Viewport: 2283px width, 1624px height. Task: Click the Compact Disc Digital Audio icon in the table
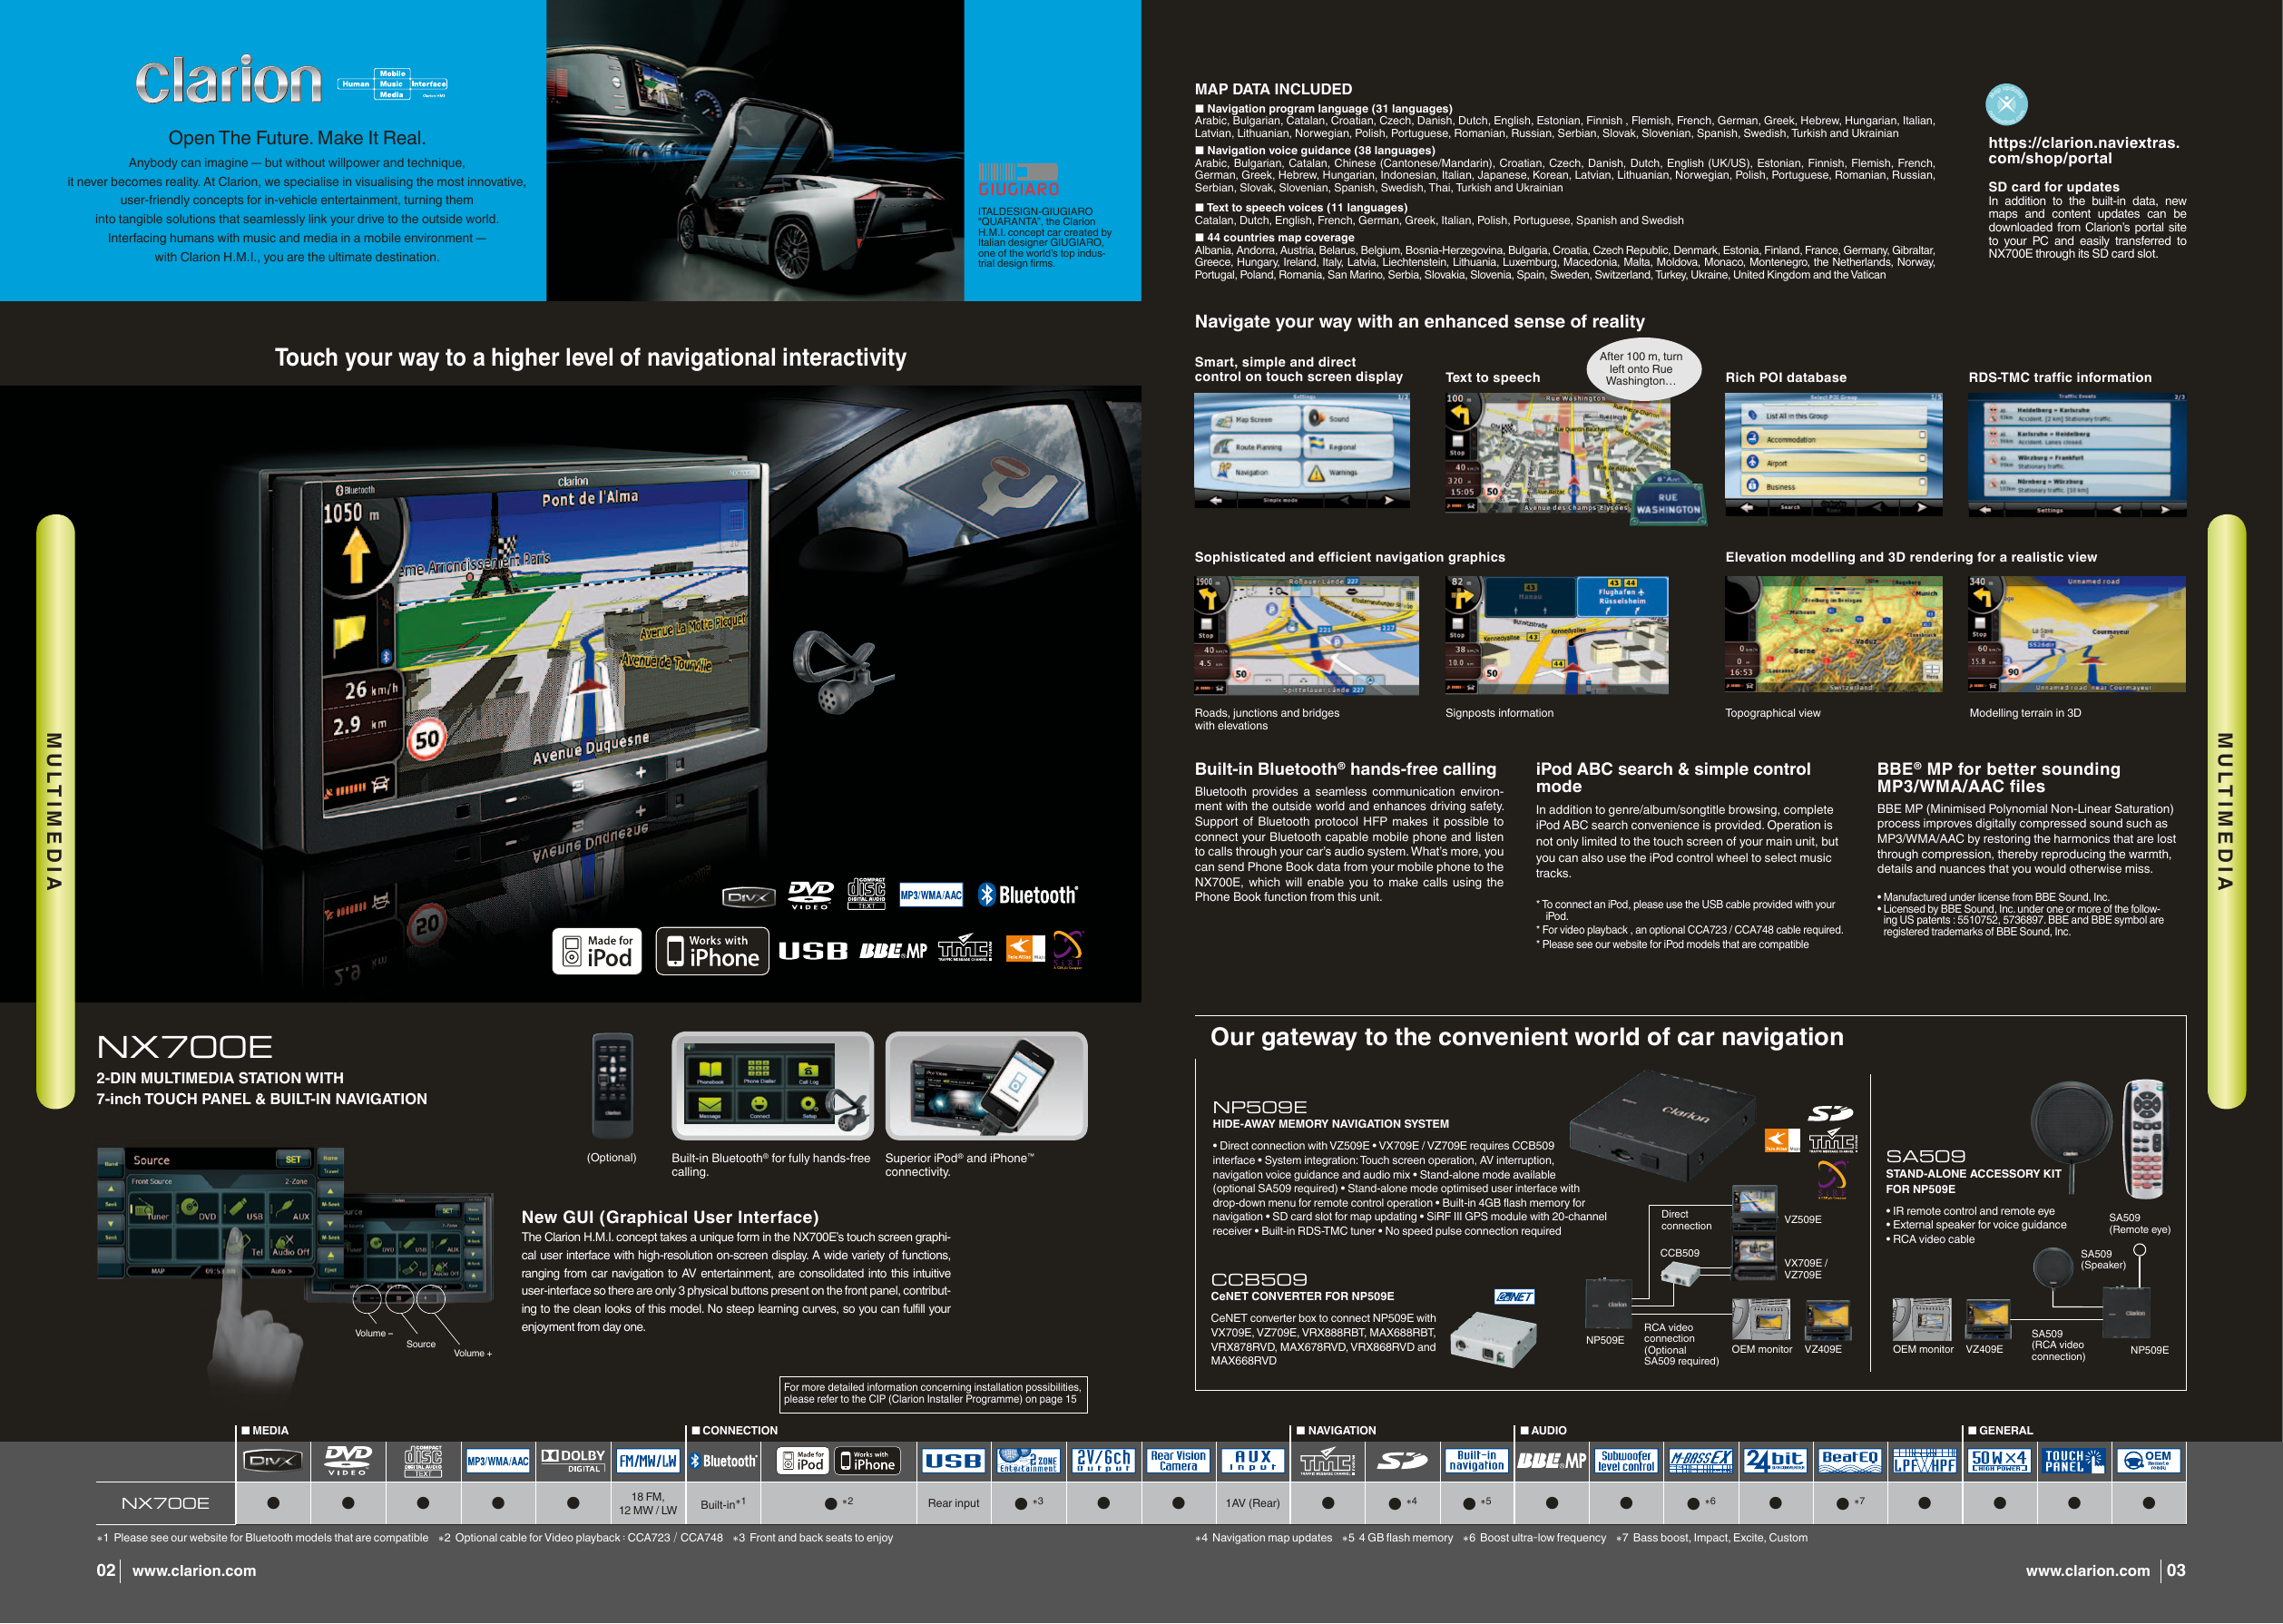pyautogui.click(x=423, y=1461)
